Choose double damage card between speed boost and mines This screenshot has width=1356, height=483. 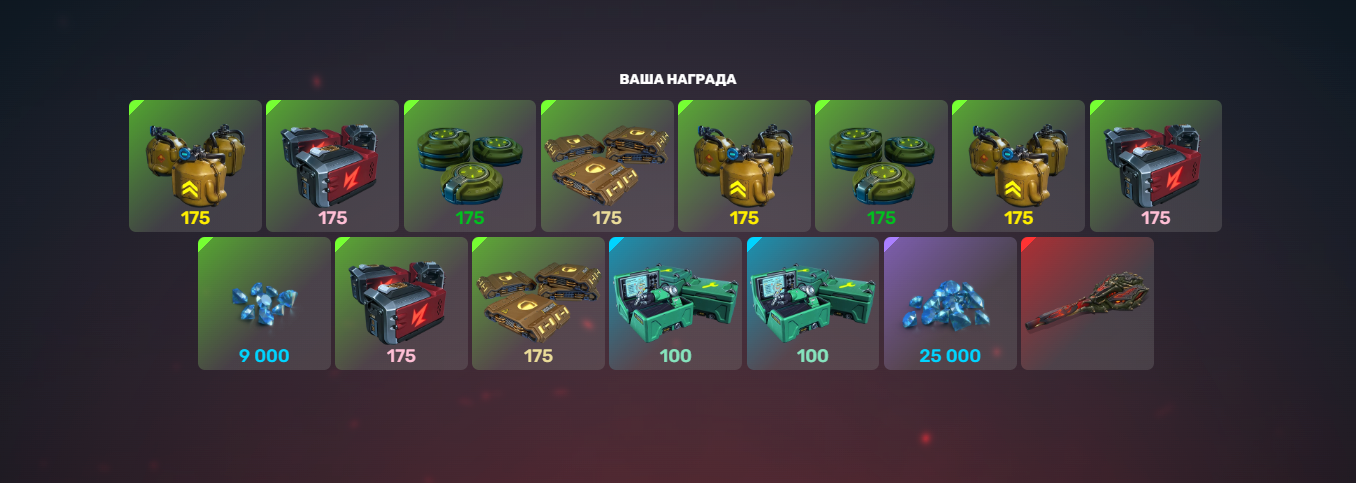(x=744, y=166)
